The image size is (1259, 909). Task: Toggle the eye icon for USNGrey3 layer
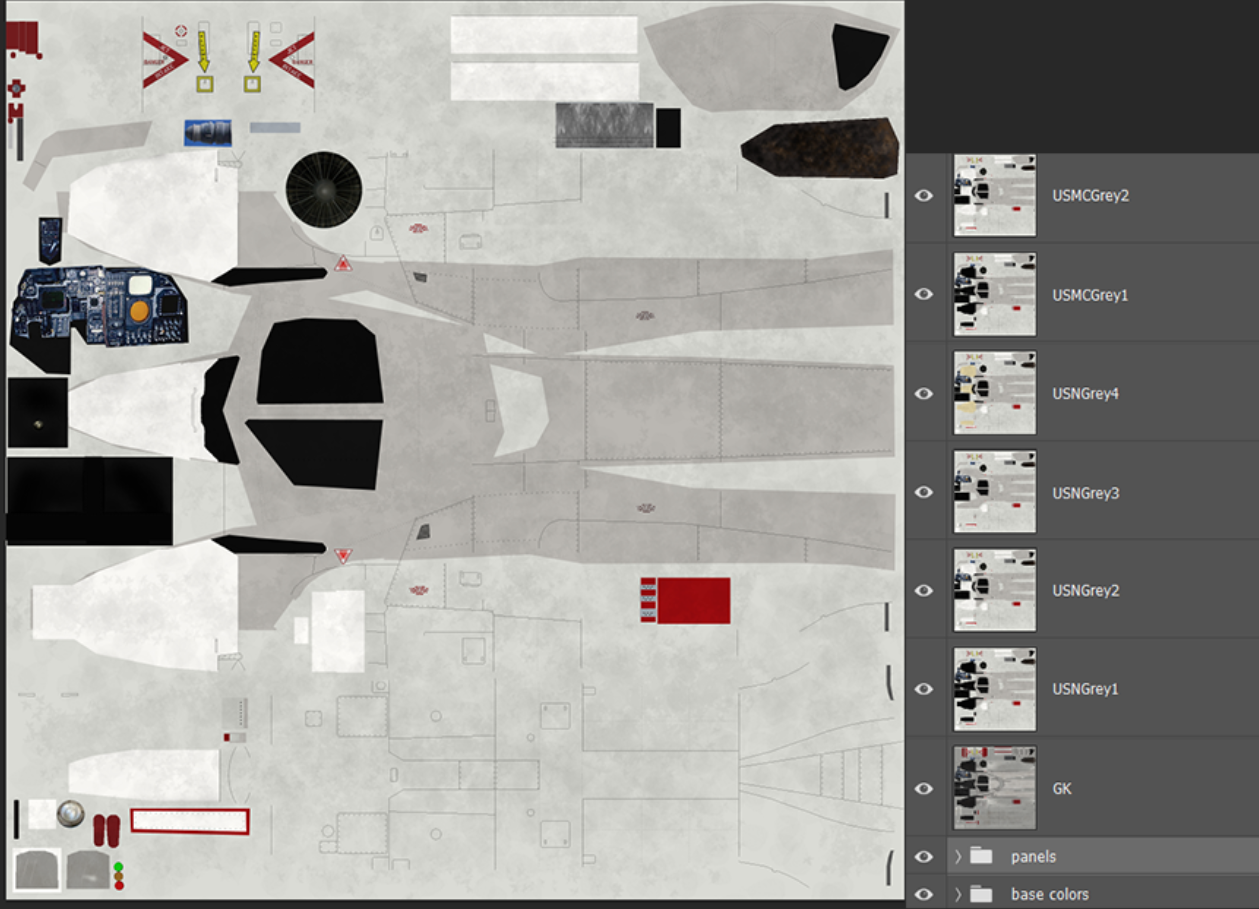[x=924, y=492]
